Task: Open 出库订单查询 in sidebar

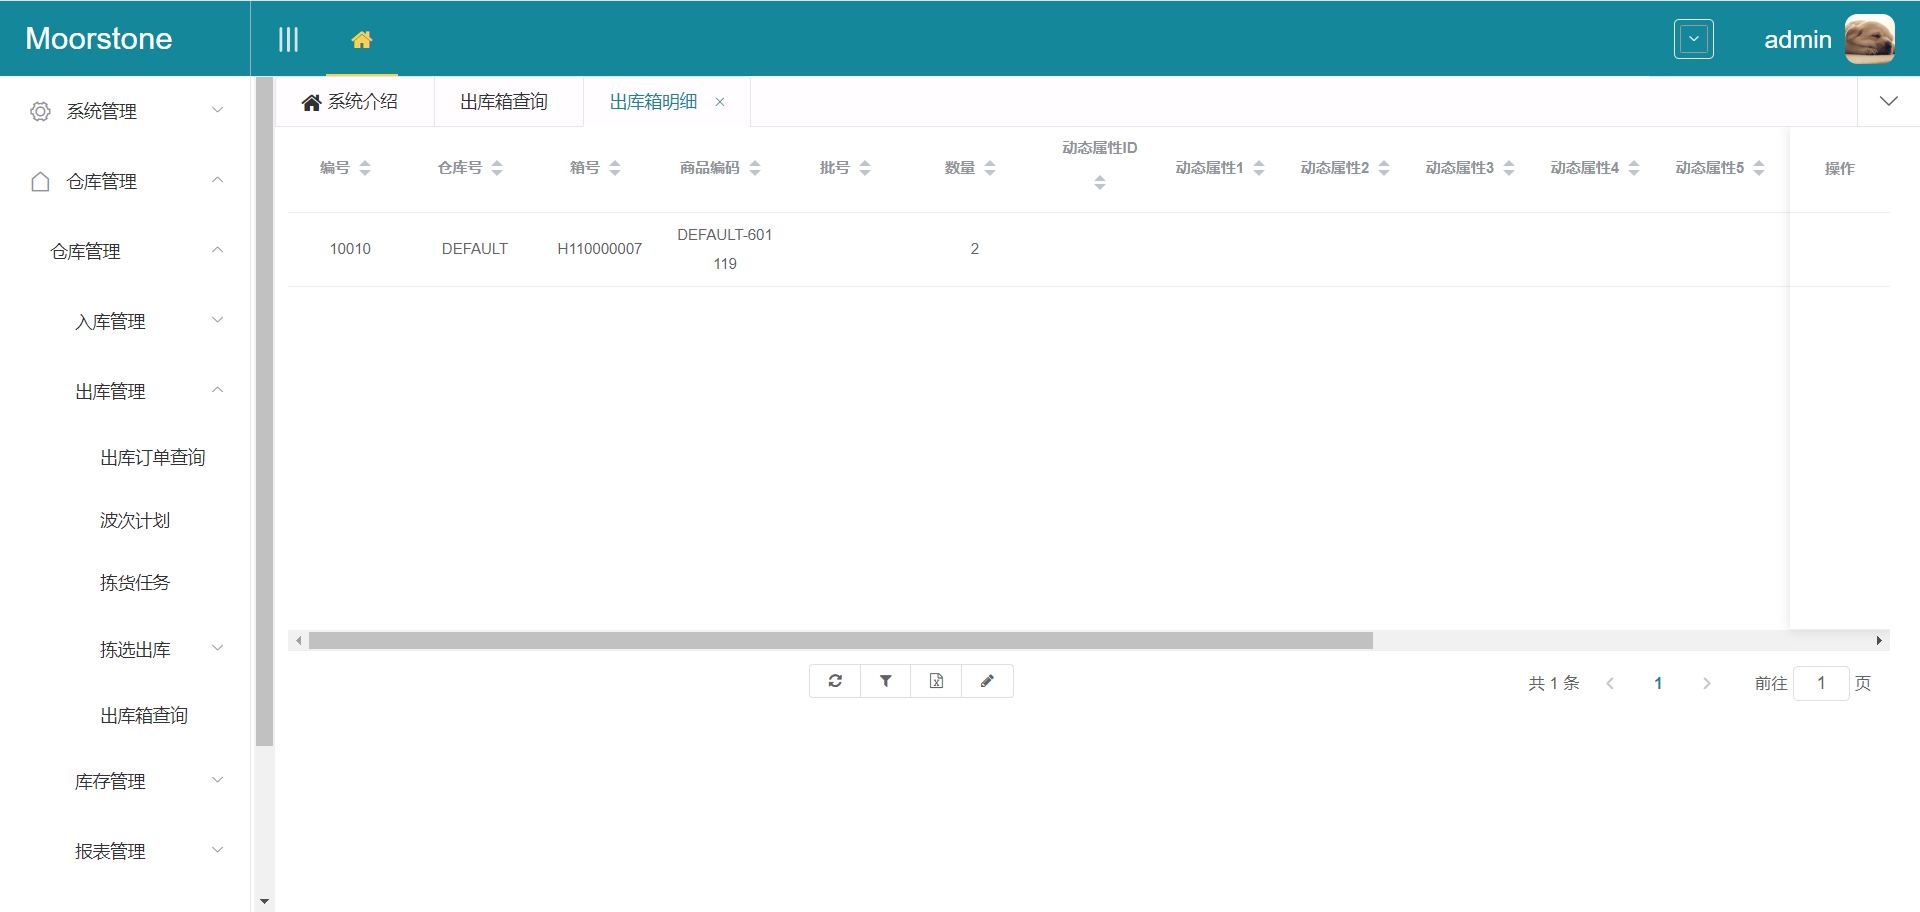Action: [152, 457]
